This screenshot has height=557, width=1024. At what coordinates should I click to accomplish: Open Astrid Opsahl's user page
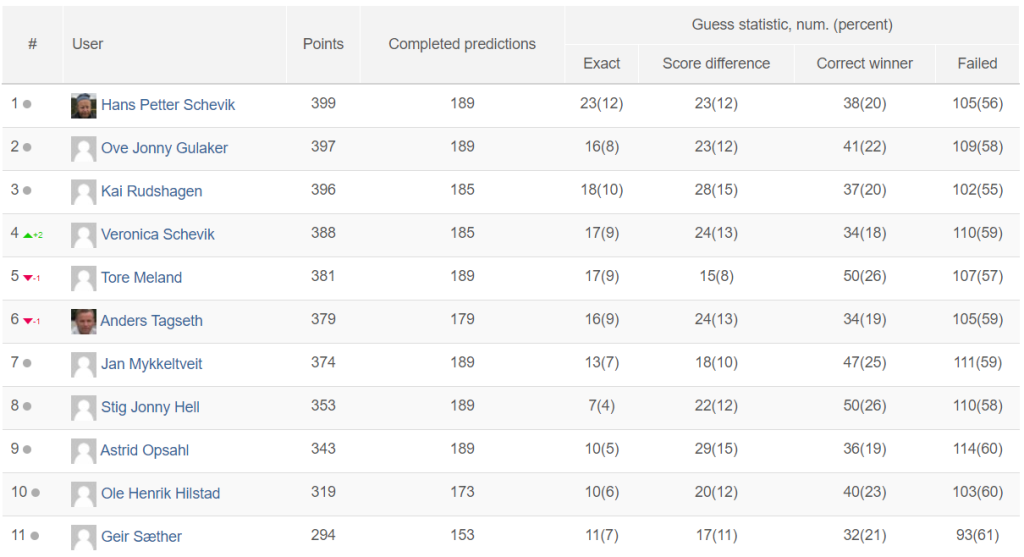pos(144,450)
